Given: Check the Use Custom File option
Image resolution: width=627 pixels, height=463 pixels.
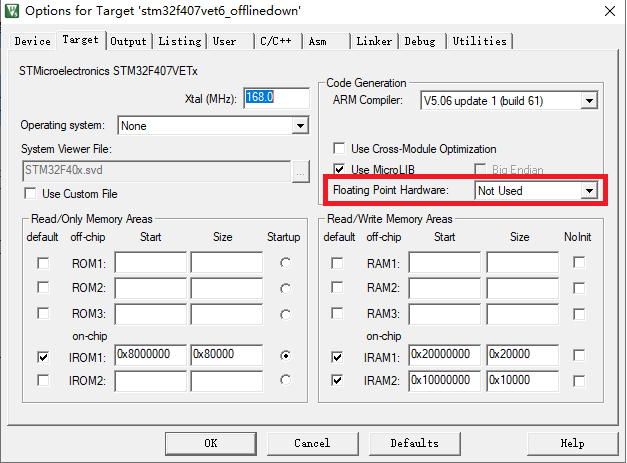Looking at the screenshot, I should pyautogui.click(x=30, y=193).
